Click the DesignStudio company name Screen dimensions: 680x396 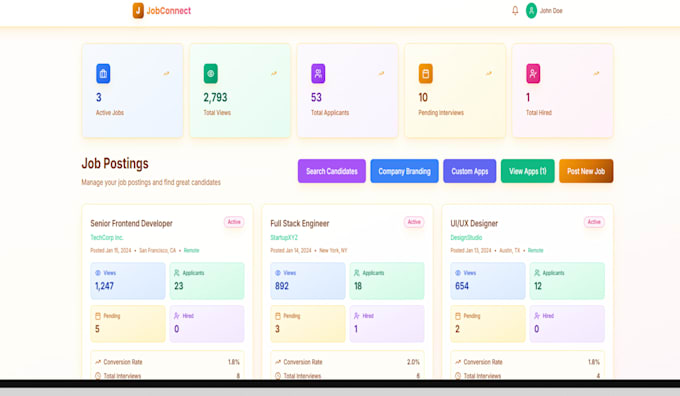point(466,237)
